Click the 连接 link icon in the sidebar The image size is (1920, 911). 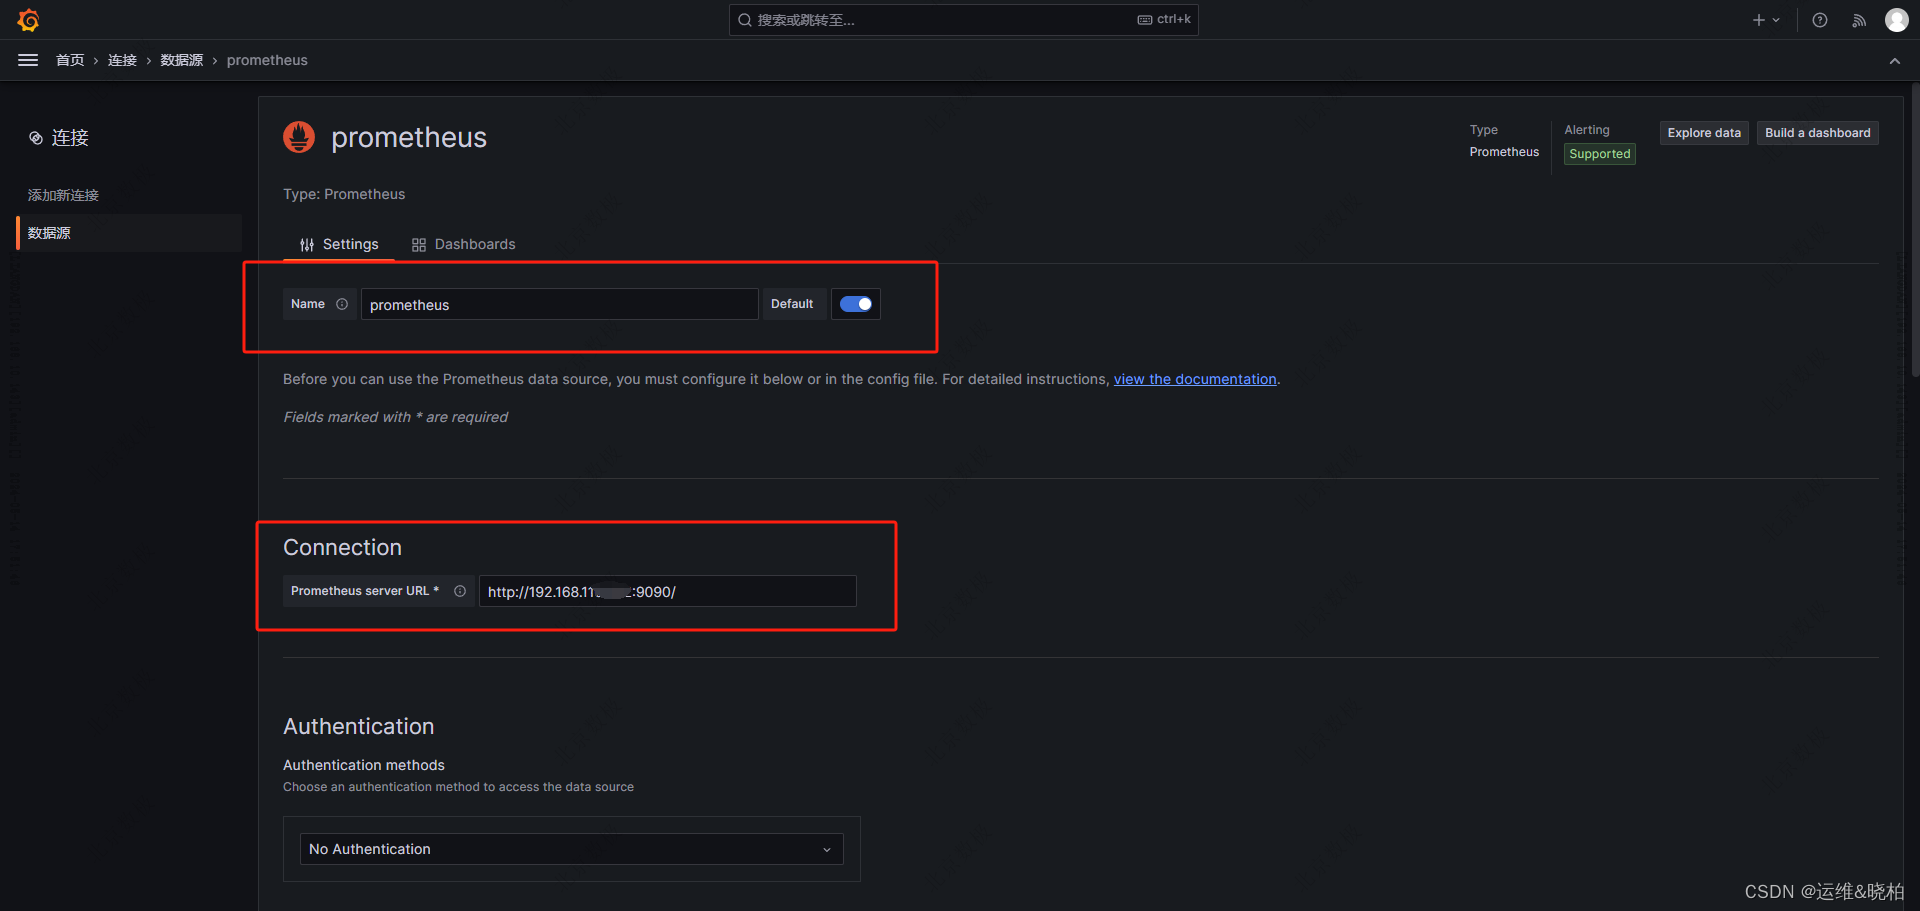(x=36, y=138)
